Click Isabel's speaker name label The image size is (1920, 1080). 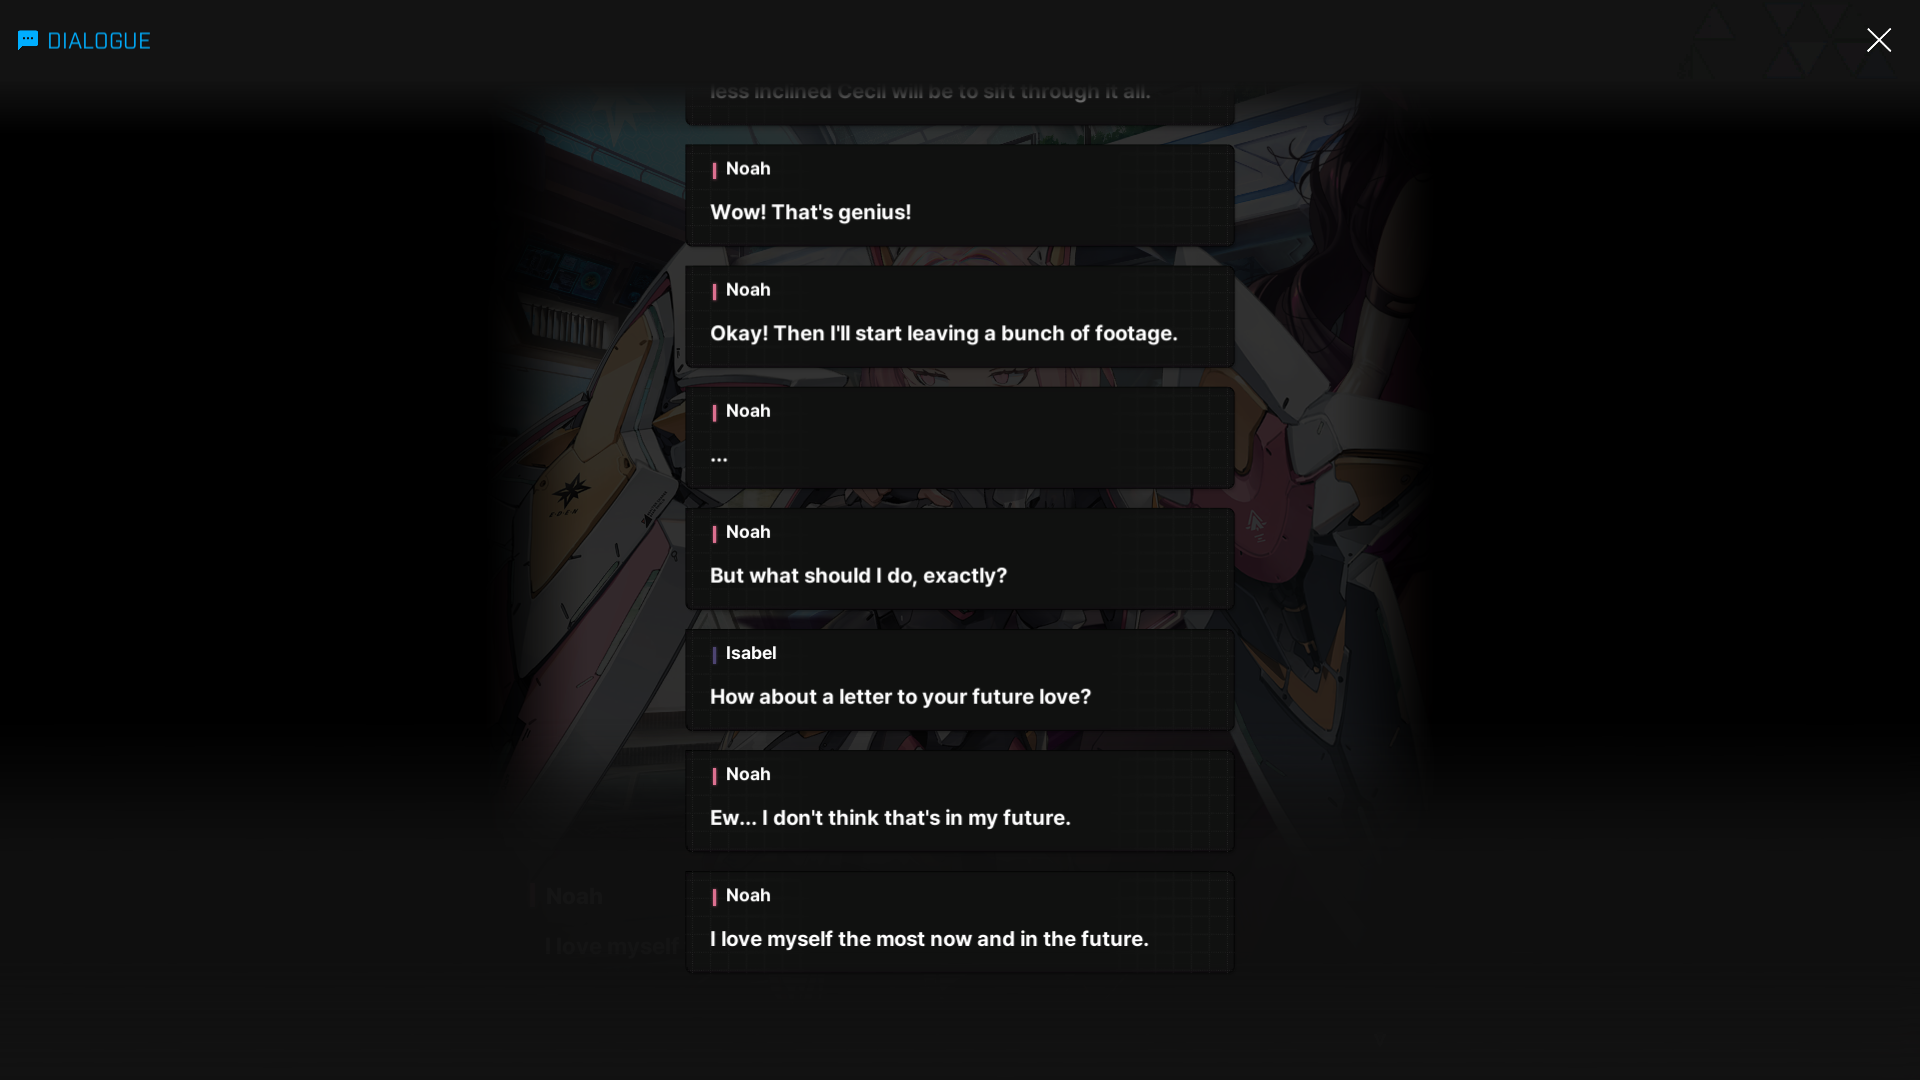(x=751, y=653)
